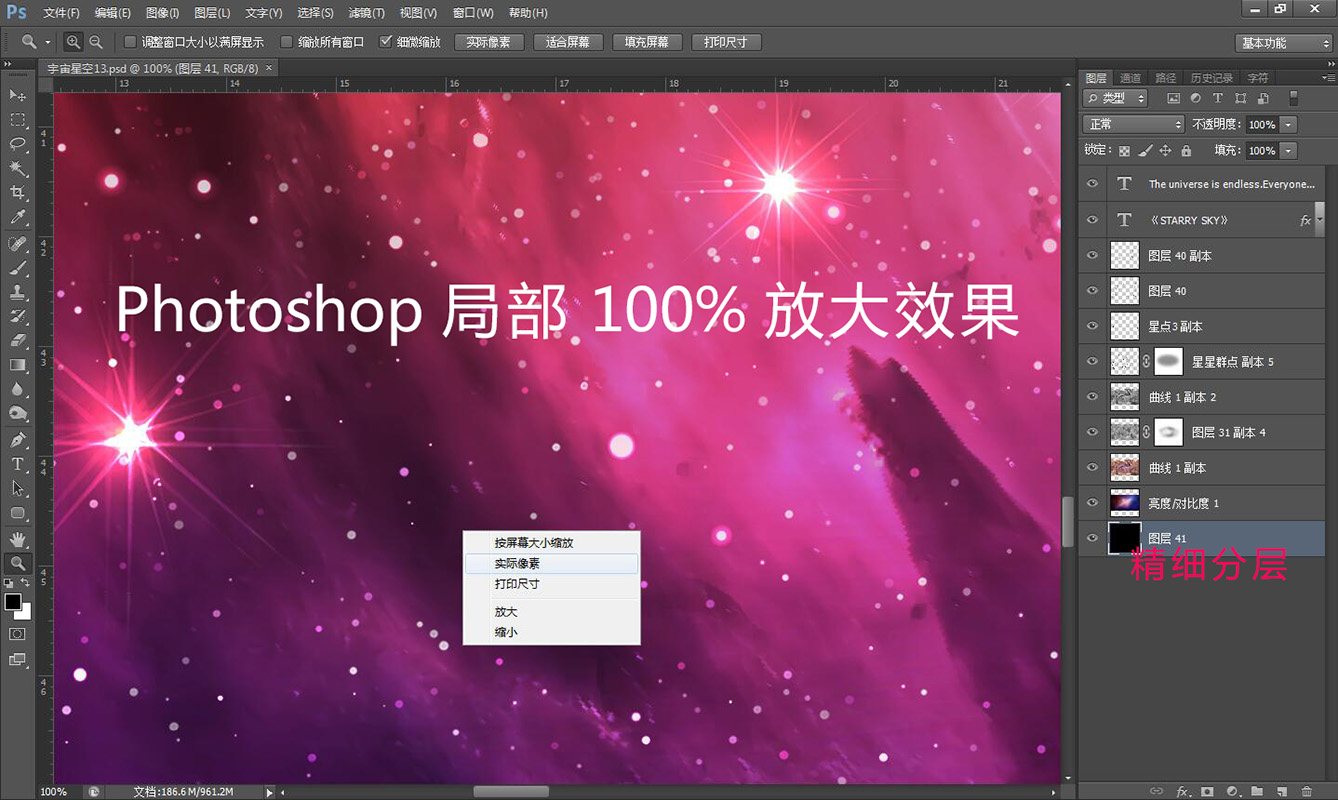Select the Blur tool
1338x800 pixels.
click(17, 390)
